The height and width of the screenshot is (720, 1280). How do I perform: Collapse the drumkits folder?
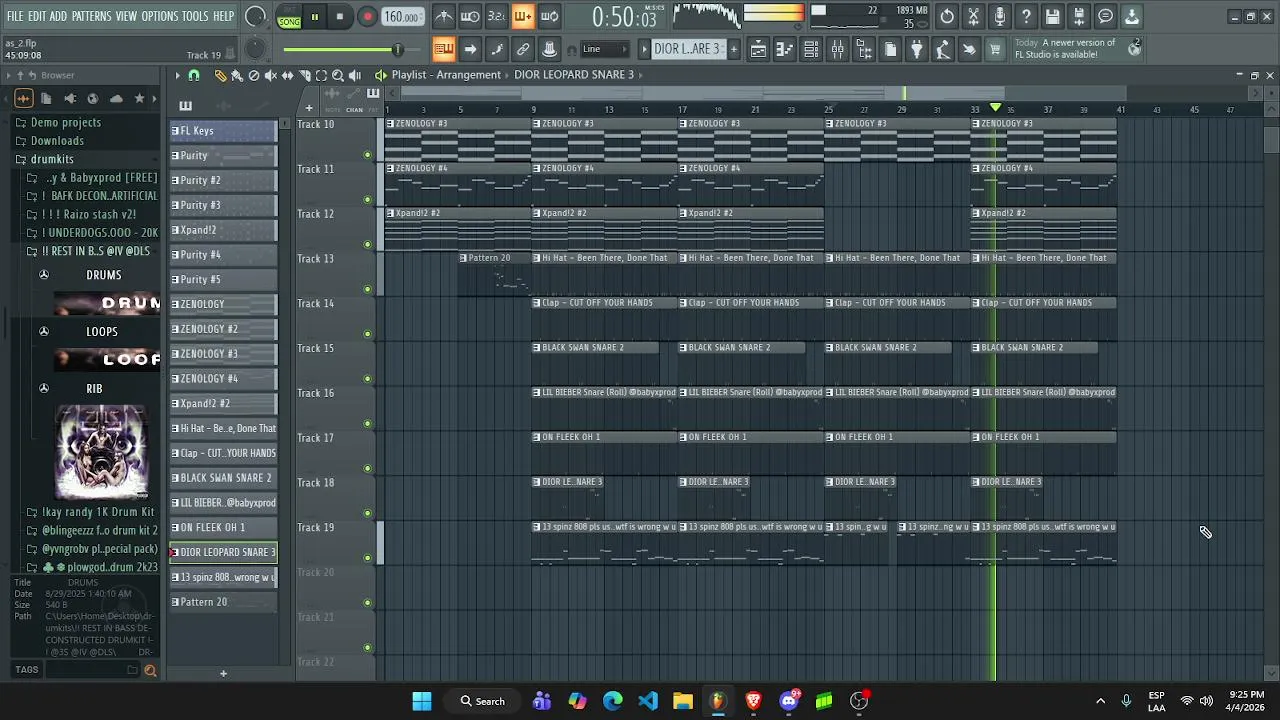(51, 159)
